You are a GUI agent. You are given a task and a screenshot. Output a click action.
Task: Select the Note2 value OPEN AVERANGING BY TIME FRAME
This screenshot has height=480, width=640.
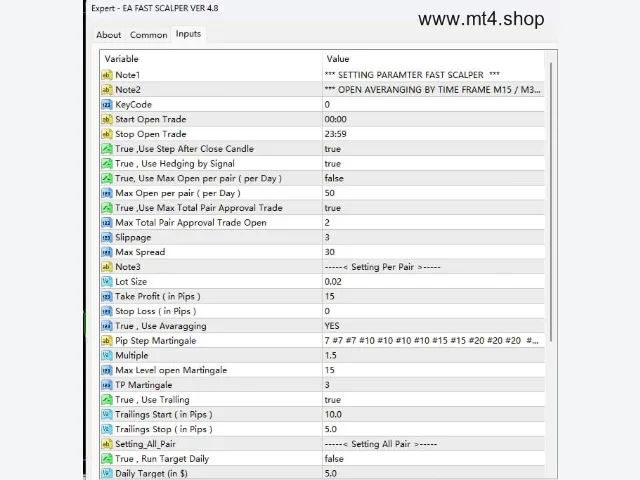433,90
